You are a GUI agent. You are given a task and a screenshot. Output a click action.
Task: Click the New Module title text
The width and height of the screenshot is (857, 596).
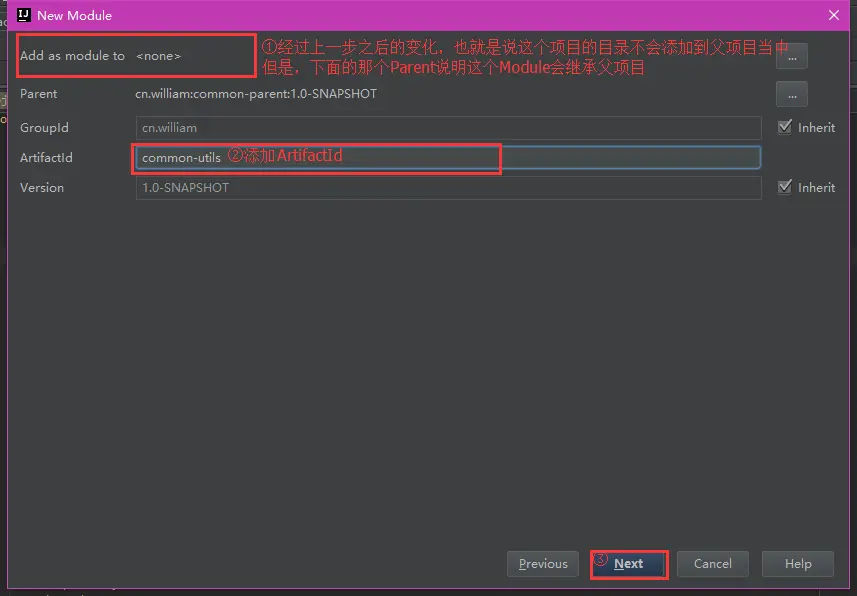click(x=74, y=15)
